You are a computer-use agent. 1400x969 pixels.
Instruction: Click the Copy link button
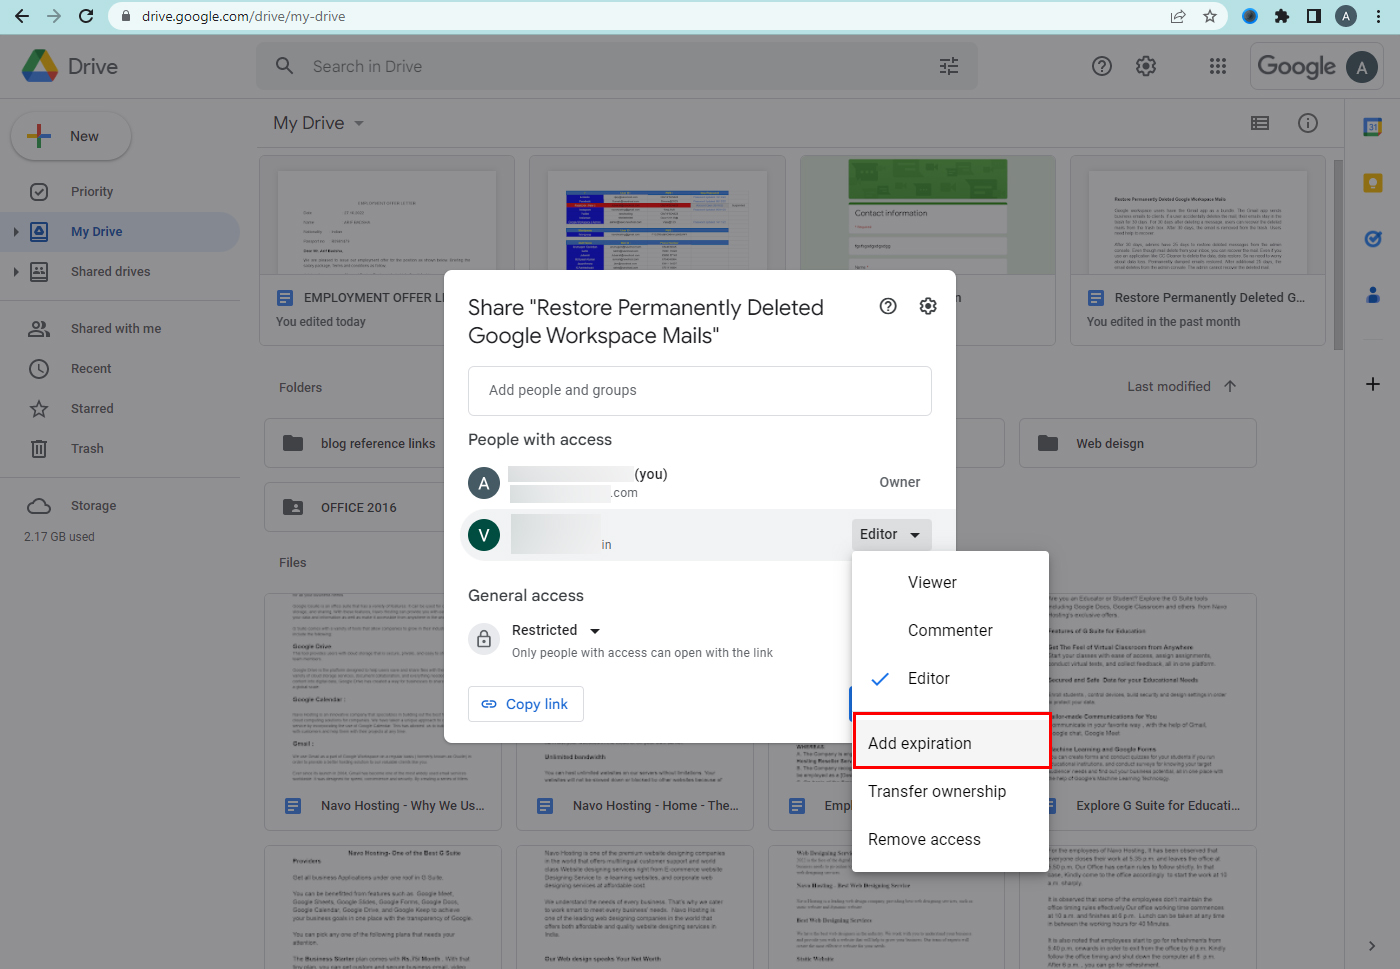526,704
